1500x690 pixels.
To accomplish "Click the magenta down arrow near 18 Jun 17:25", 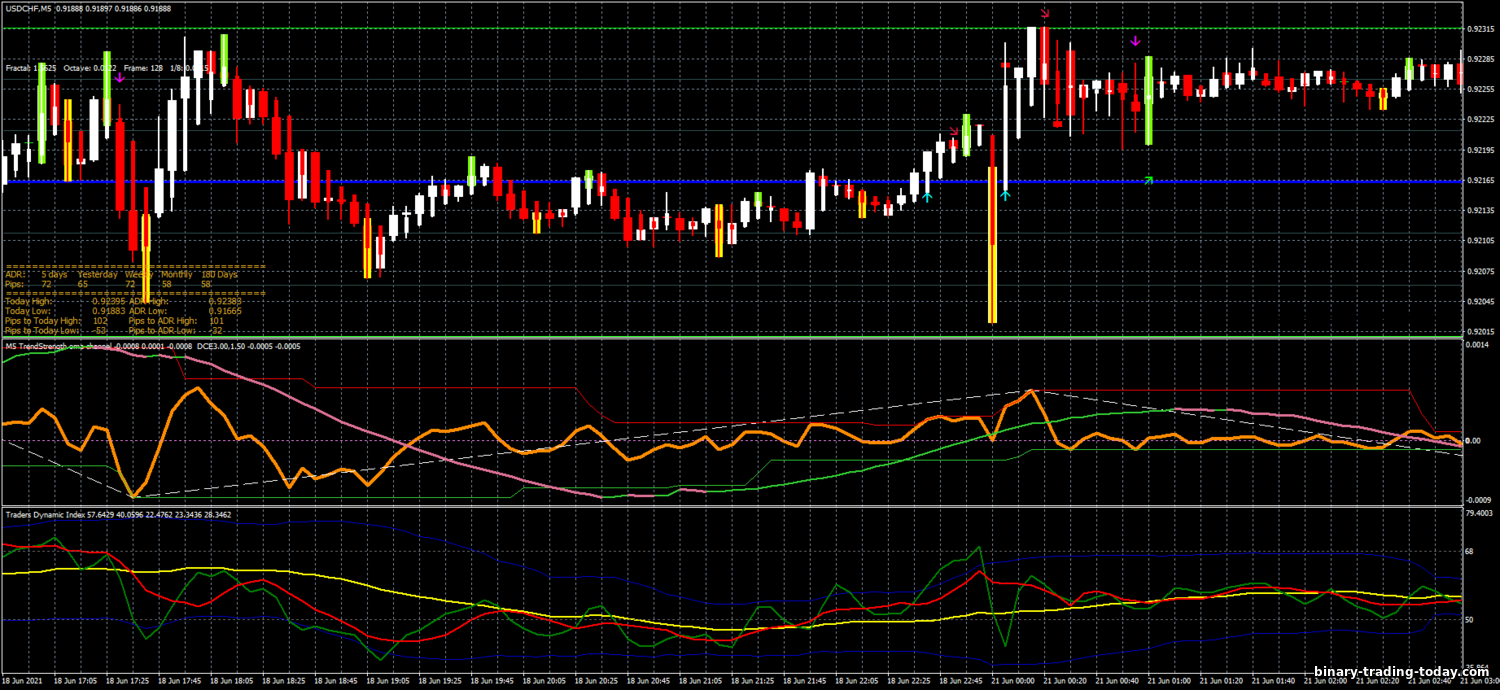I will 118,77.
